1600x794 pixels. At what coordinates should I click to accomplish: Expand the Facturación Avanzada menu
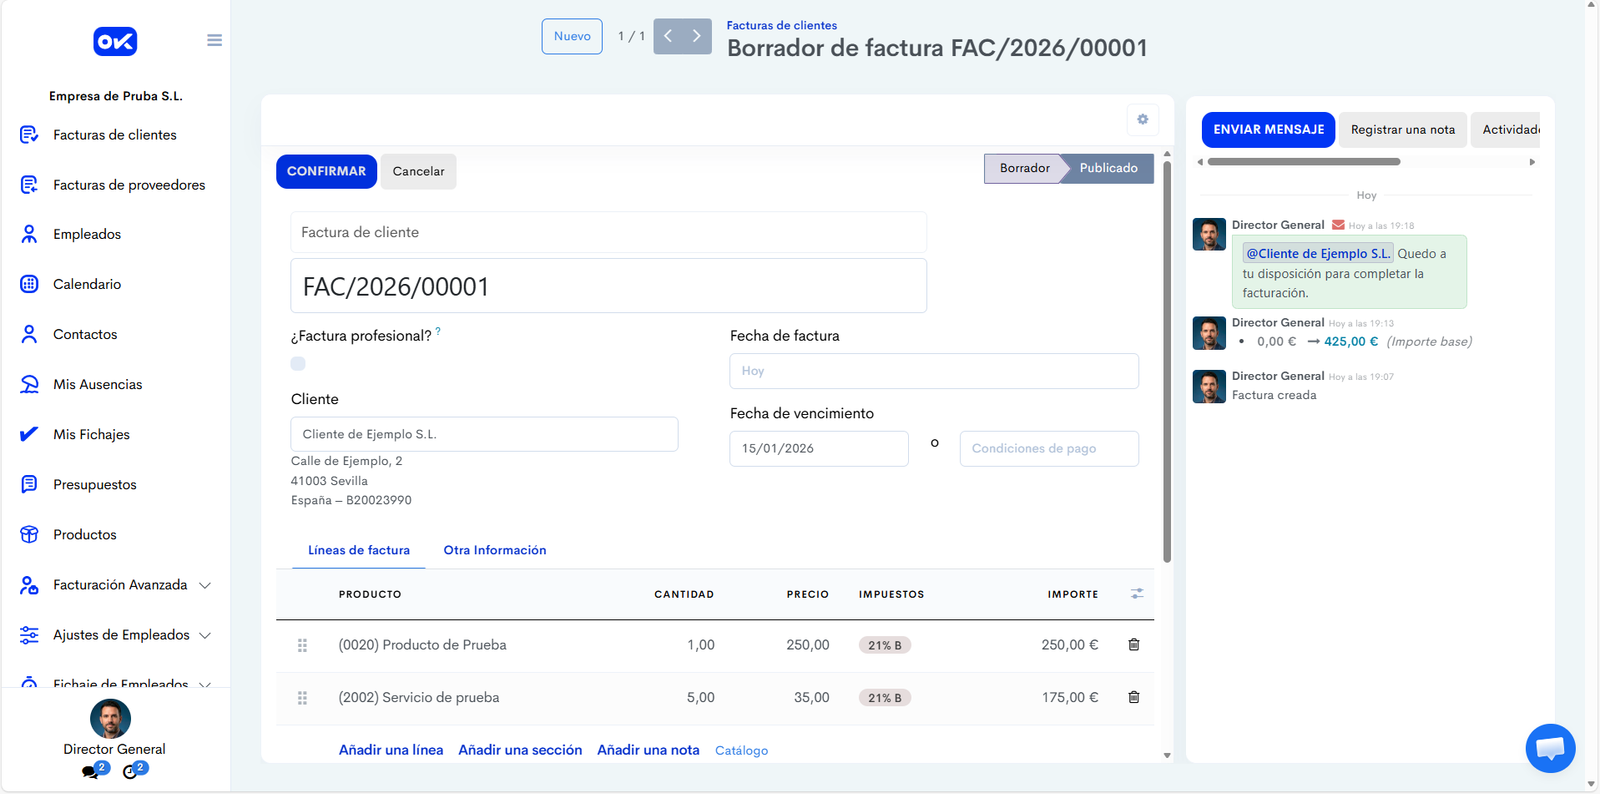click(205, 585)
